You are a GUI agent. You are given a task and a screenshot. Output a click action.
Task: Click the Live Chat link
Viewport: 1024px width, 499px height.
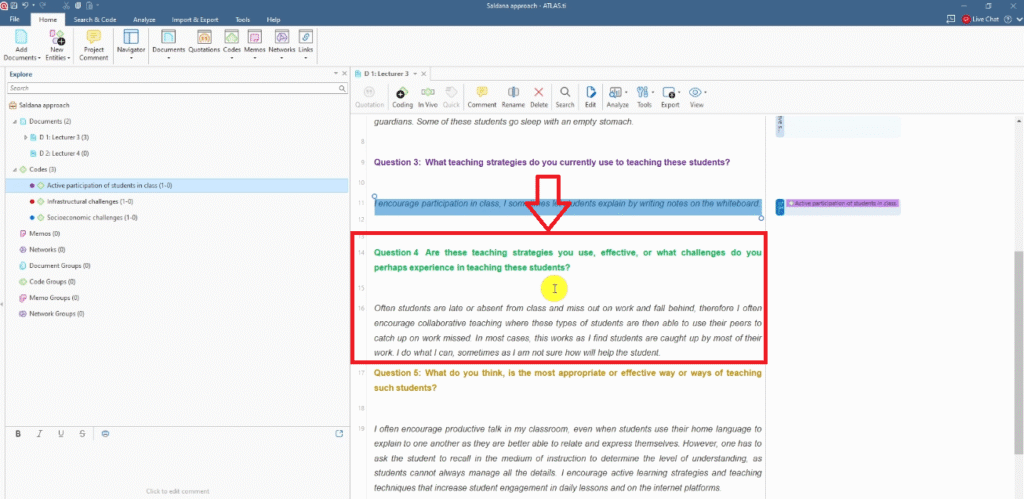coord(985,19)
